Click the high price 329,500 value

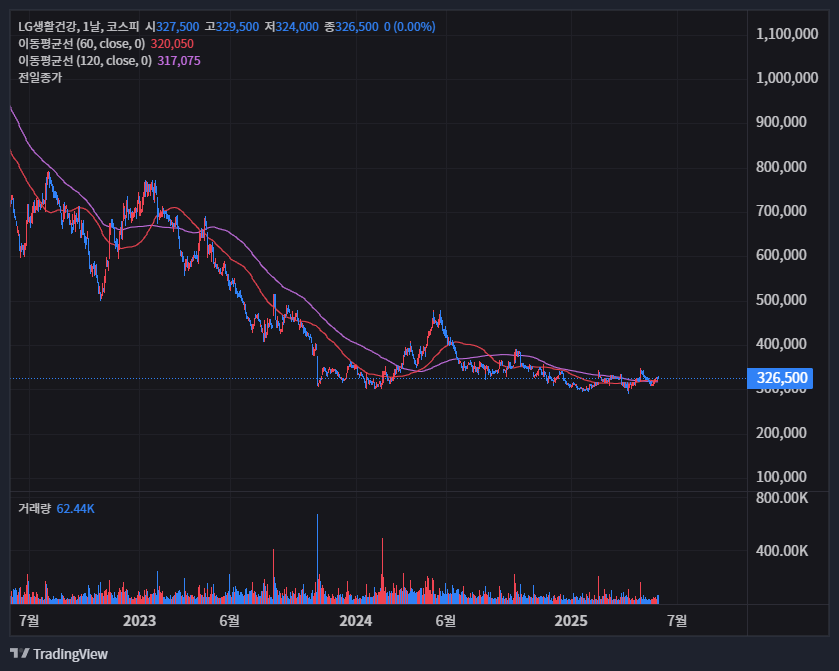[238, 27]
